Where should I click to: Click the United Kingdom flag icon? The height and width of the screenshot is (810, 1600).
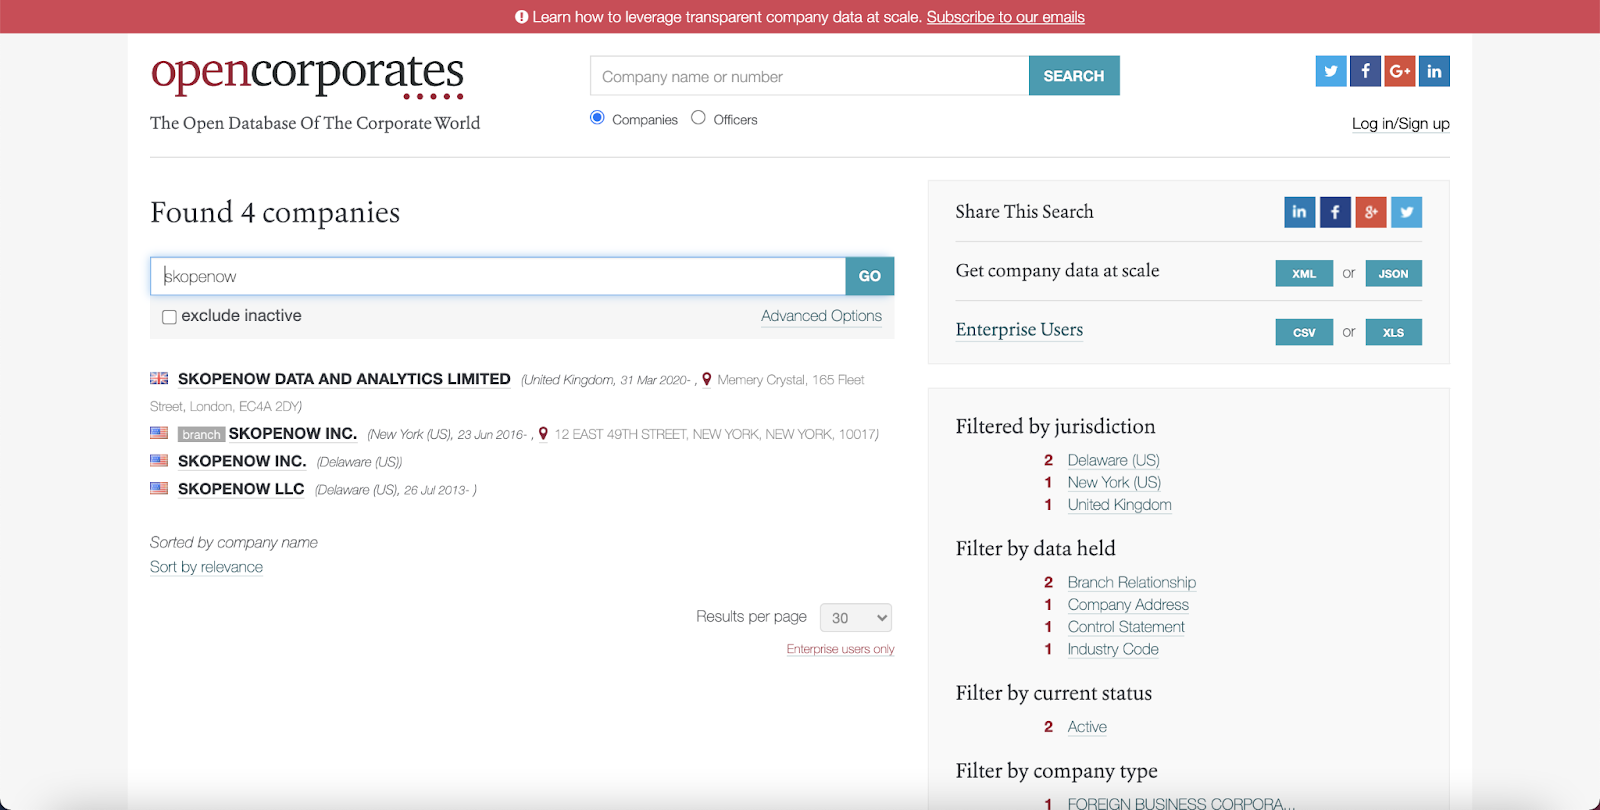coord(159,378)
